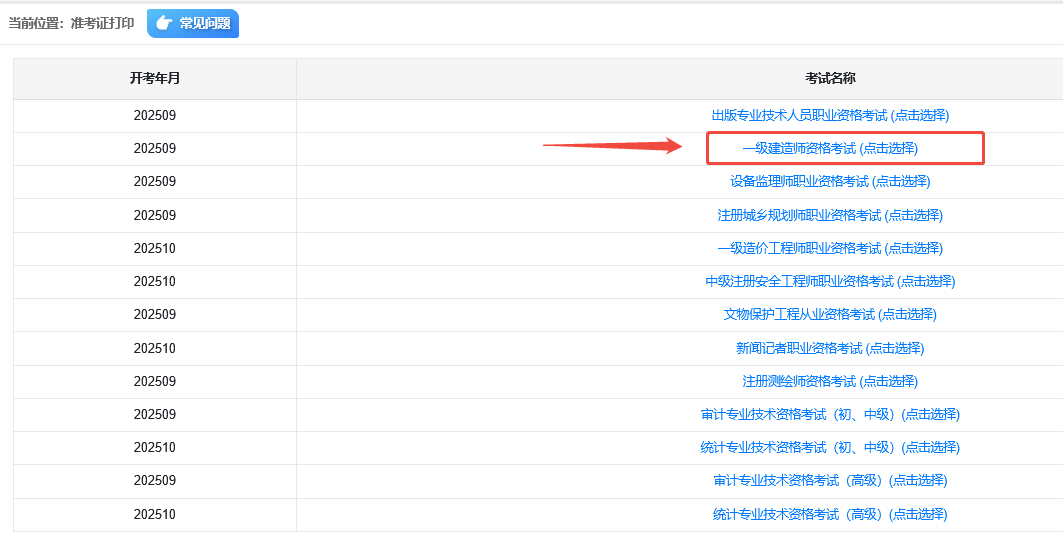Select 一级造价工程师职业资格考试 link
Viewport: 1063px width, 539px height.
pos(830,248)
